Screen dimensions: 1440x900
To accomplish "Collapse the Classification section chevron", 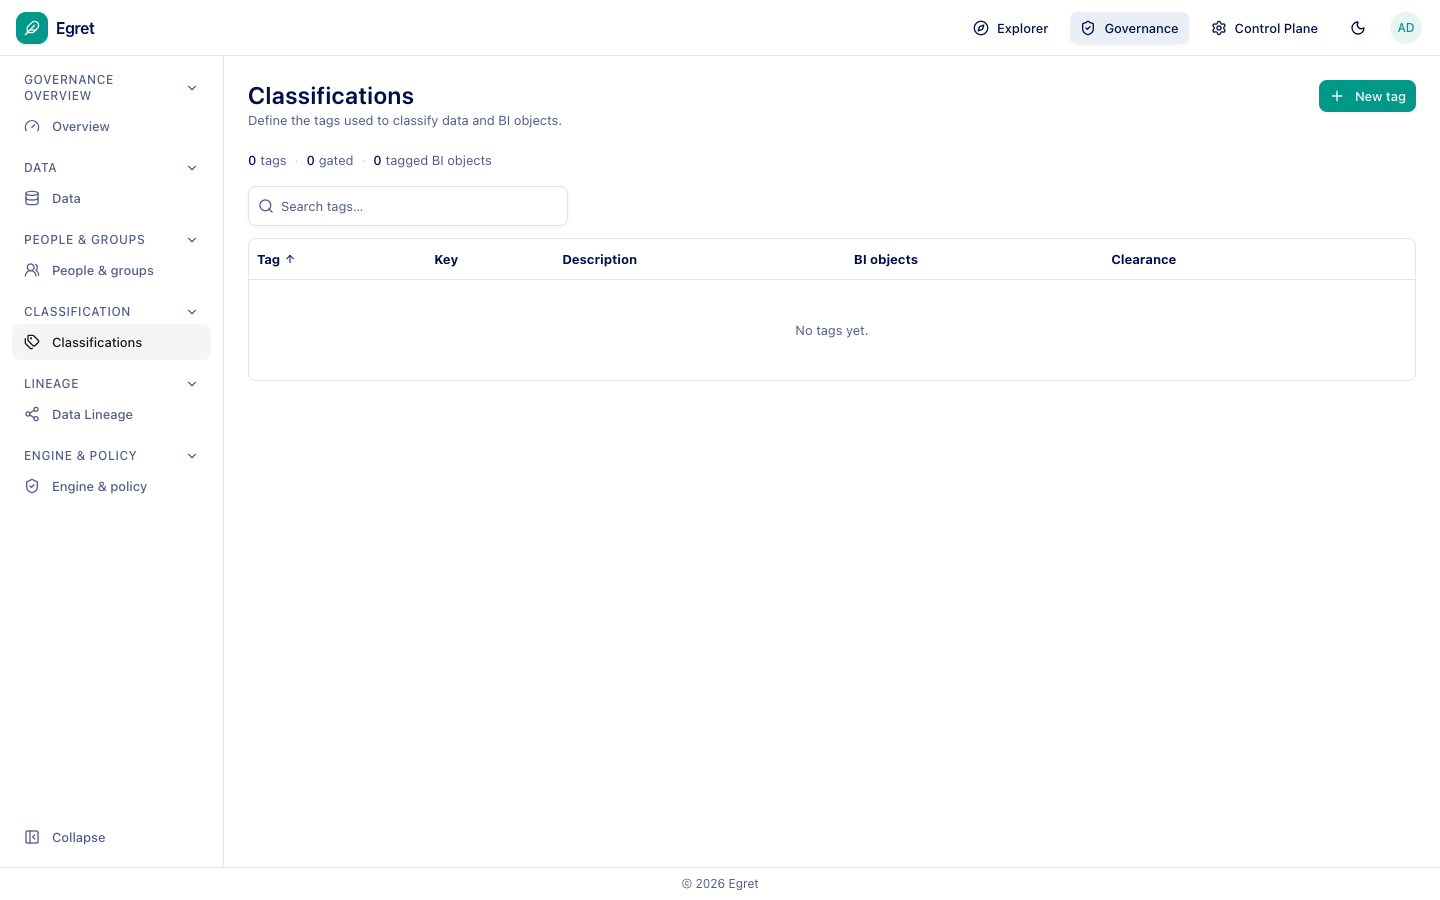I will [x=192, y=312].
